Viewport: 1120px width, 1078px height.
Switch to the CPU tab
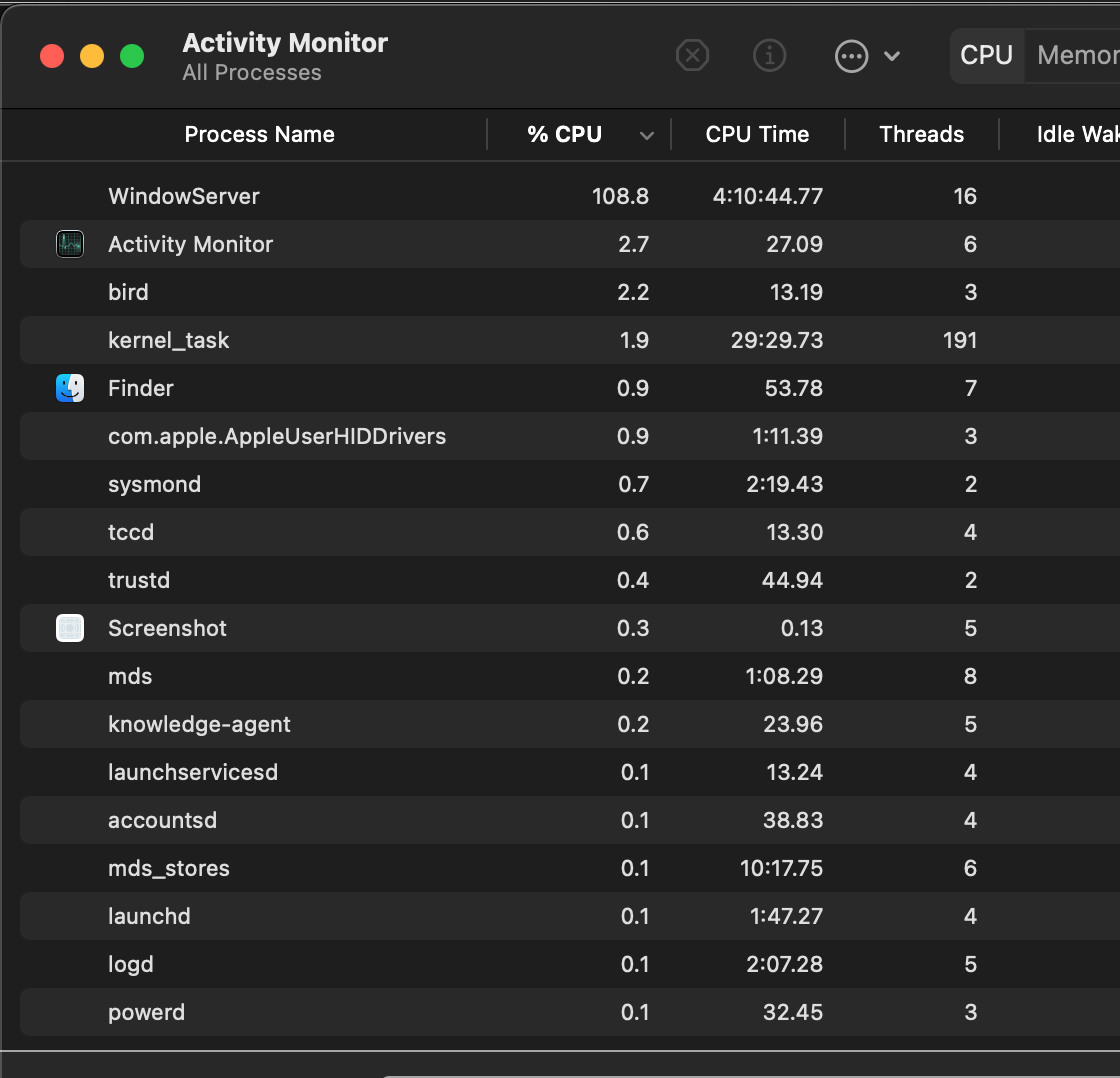click(x=986, y=55)
